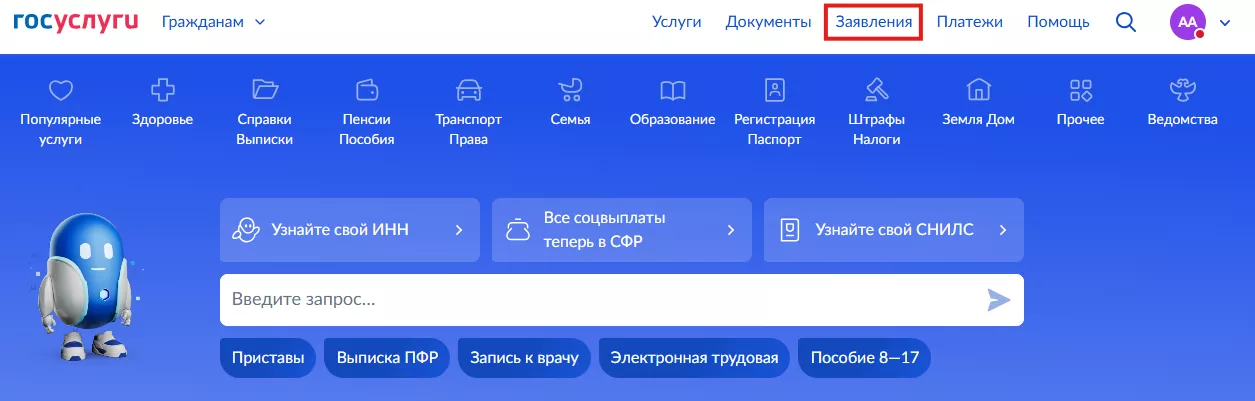The width and height of the screenshot is (1255, 401).
Task: Open the Прочее grid icon
Action: pyautogui.click(x=1080, y=91)
